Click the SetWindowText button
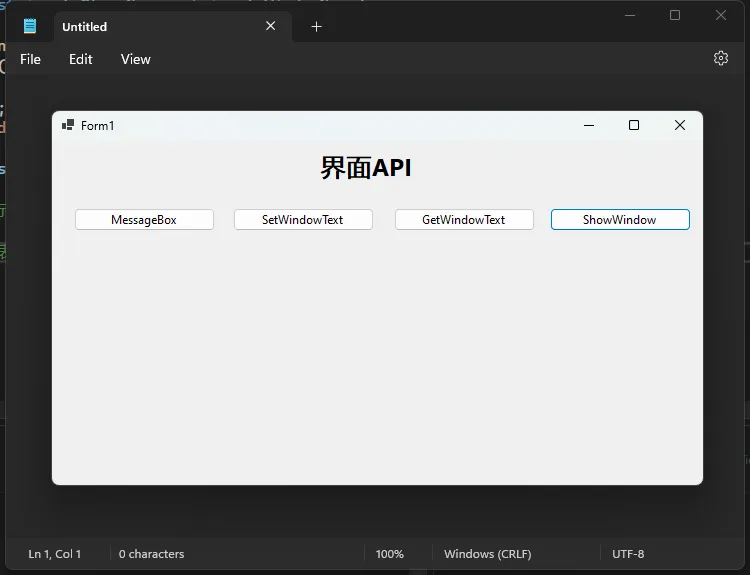Image resolution: width=750 pixels, height=575 pixels. coord(303,220)
